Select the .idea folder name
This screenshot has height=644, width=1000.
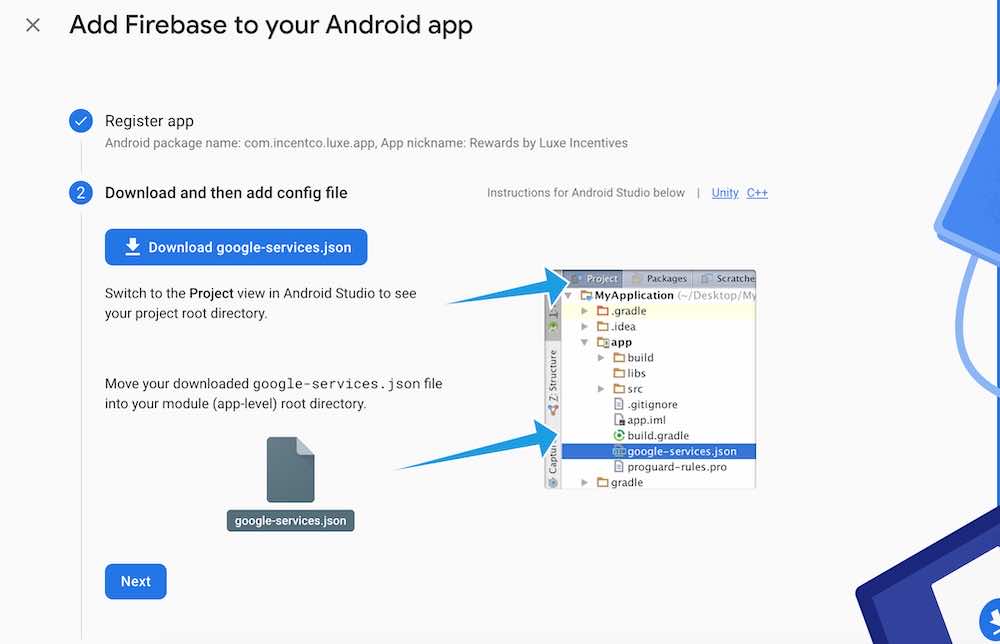(624, 326)
